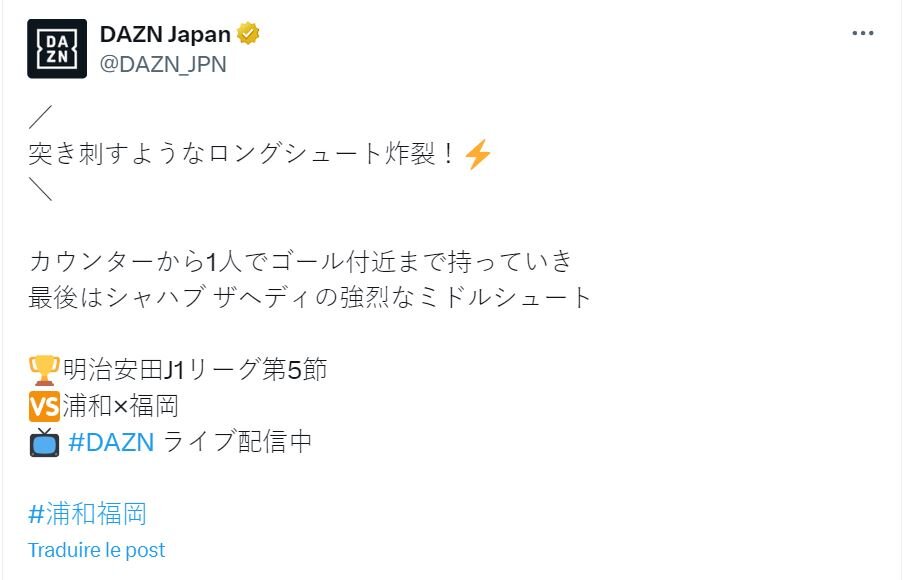Open the #DAZN hashtag

(111, 443)
